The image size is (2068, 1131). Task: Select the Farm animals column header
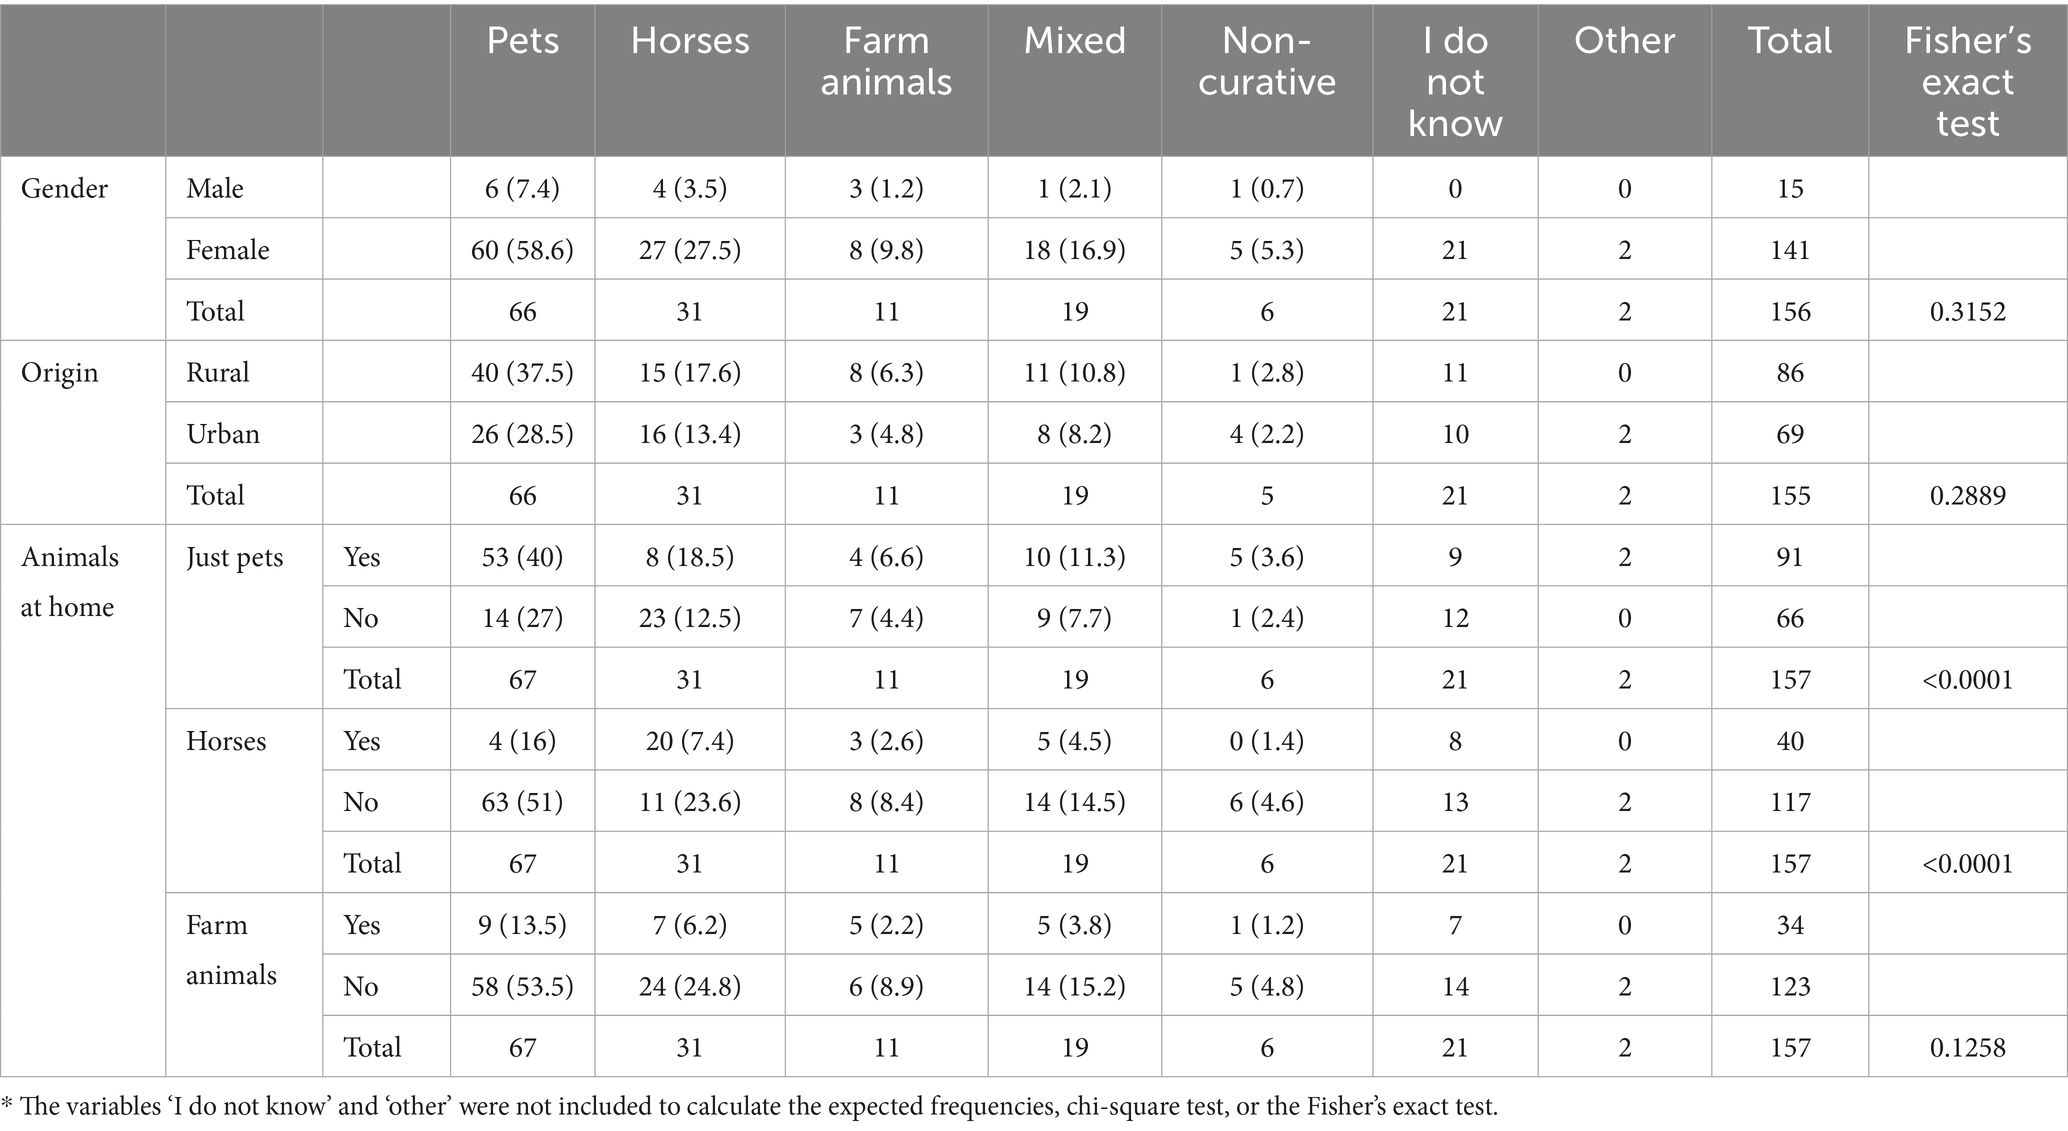coord(886,61)
